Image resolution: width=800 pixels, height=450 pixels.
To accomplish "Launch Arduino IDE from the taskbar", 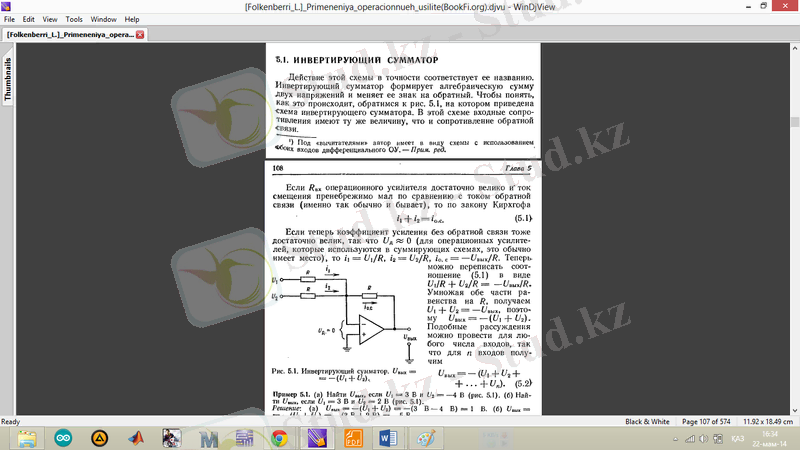I will coord(63,438).
